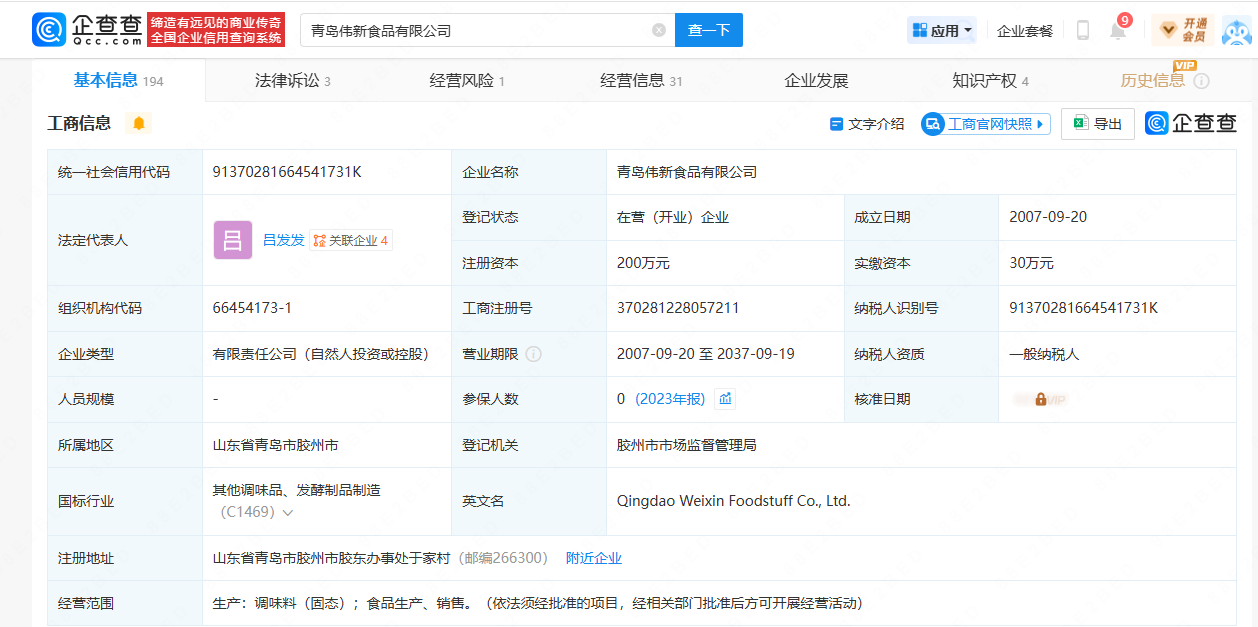Select the credit code 91370281664541731K
1258x627 pixels.
[287, 172]
